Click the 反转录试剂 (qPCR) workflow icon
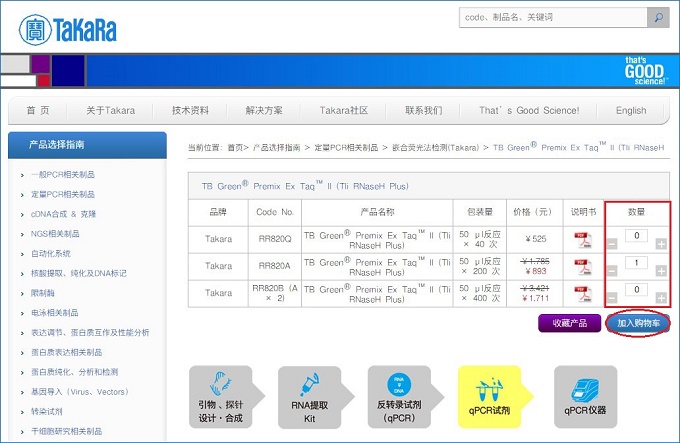 405,397
